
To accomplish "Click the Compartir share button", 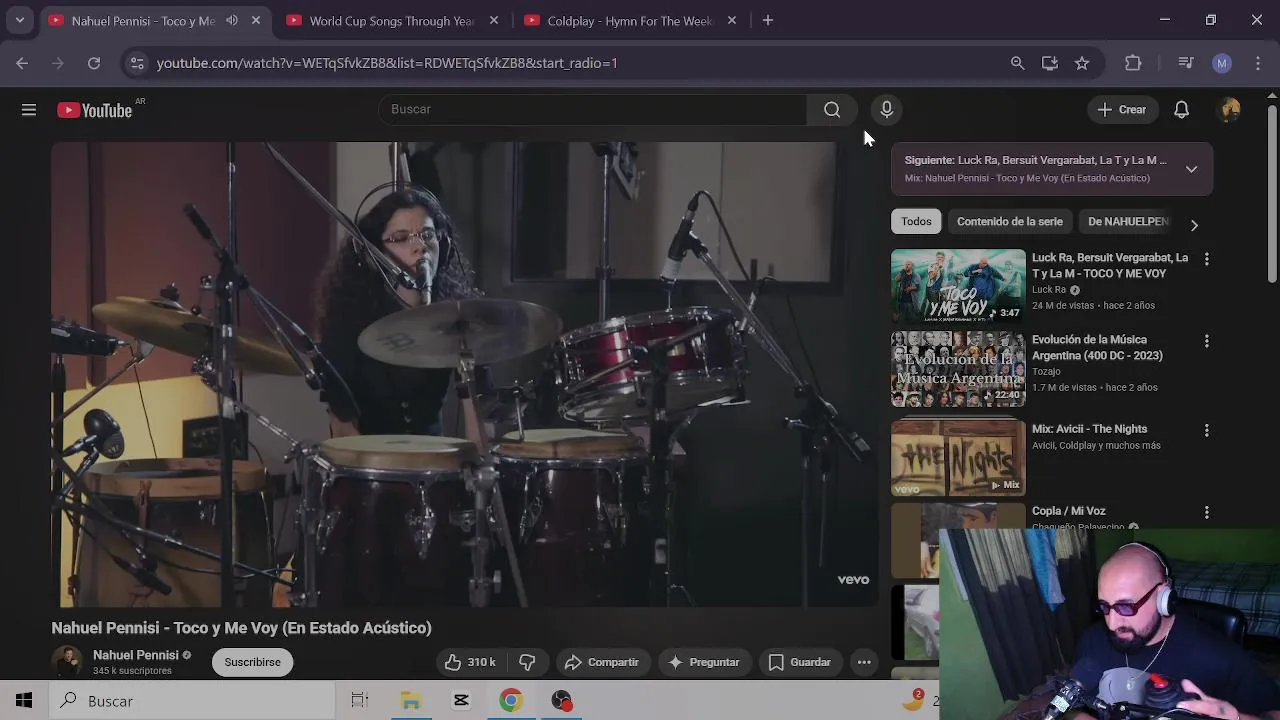I will point(602,662).
